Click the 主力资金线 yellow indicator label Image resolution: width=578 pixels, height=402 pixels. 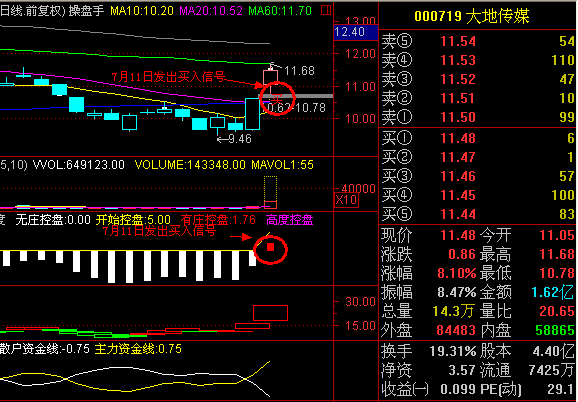[x=138, y=349]
